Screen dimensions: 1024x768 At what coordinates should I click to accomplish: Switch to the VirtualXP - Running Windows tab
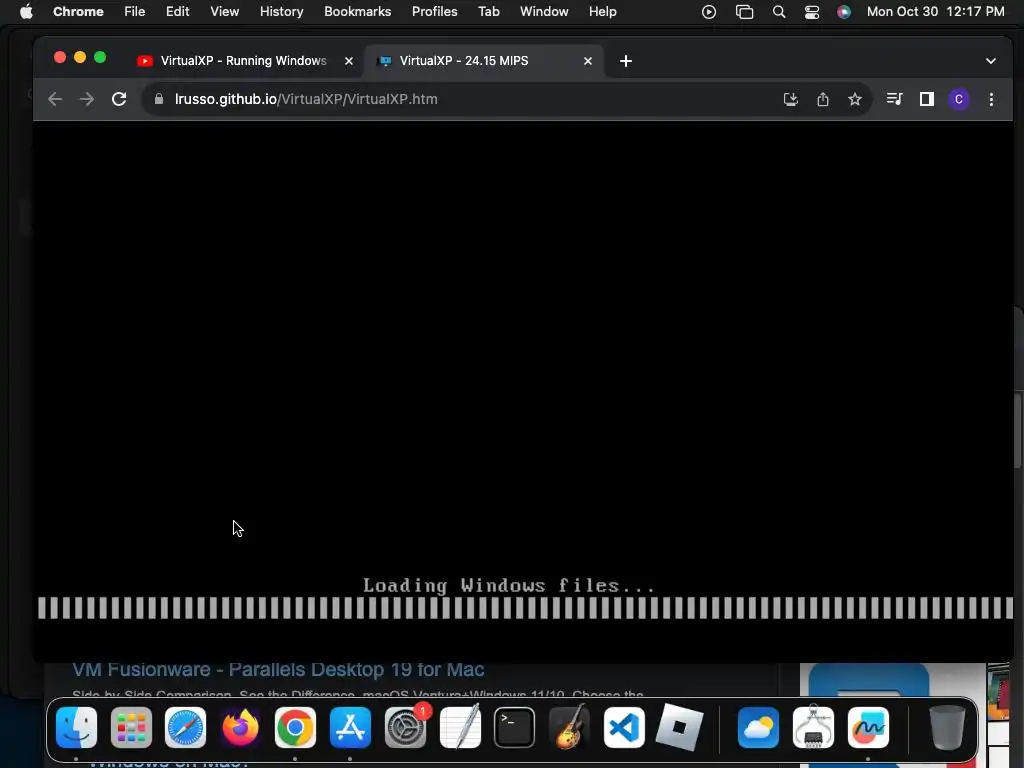point(243,61)
